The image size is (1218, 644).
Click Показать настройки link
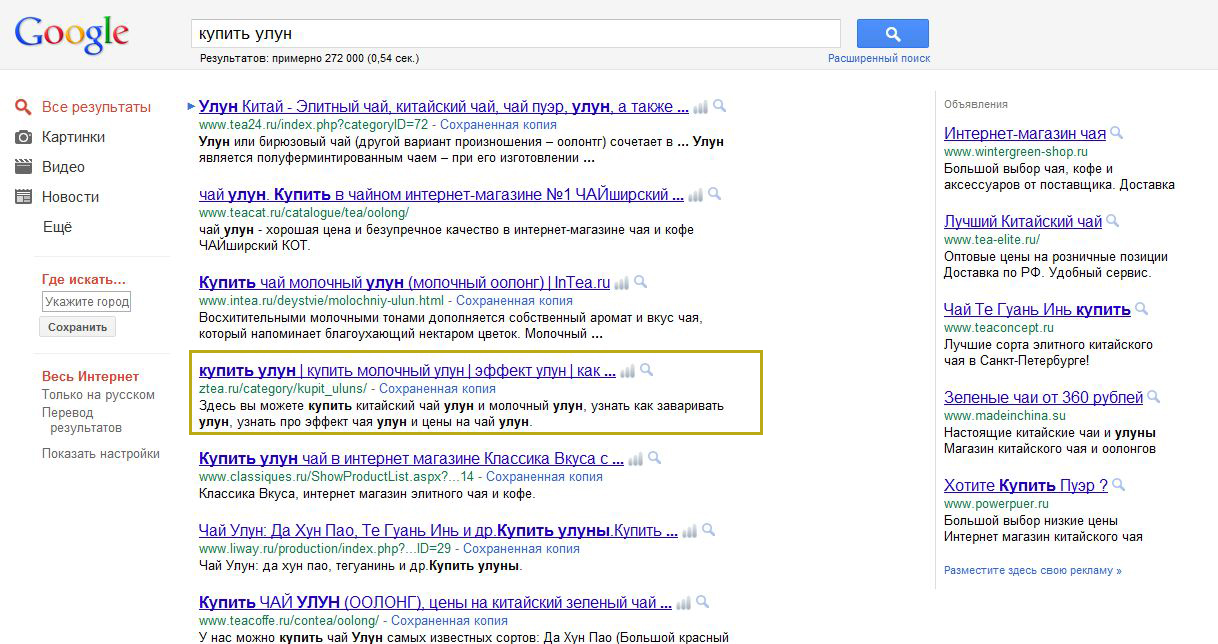[101, 454]
